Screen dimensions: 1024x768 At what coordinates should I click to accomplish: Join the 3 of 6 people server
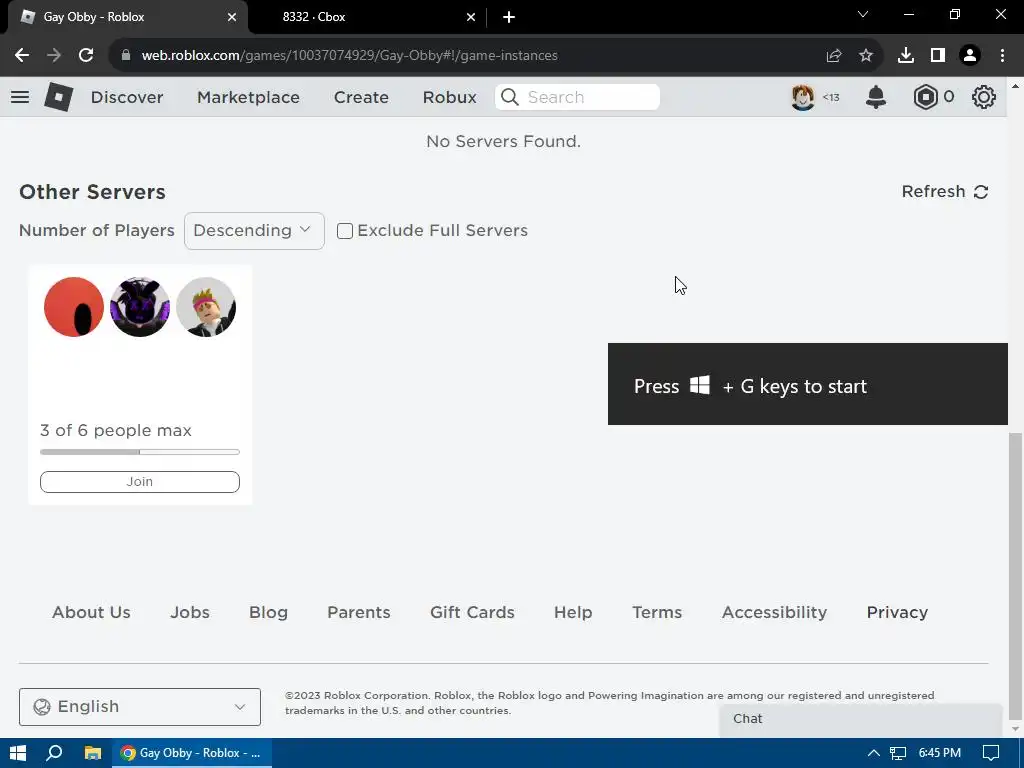click(140, 482)
